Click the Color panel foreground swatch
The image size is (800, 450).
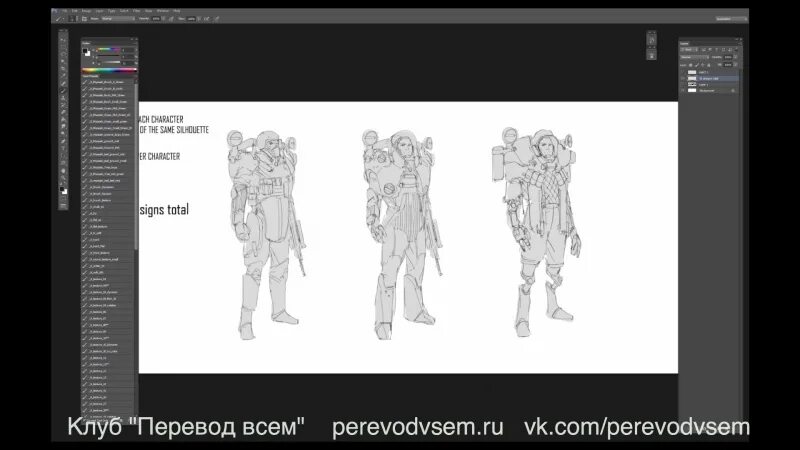85,51
